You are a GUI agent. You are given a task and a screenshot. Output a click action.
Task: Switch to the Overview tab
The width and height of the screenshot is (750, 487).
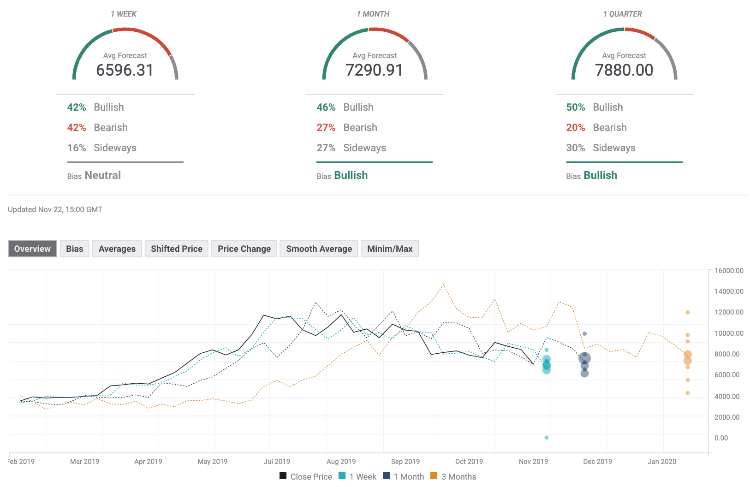(33, 249)
